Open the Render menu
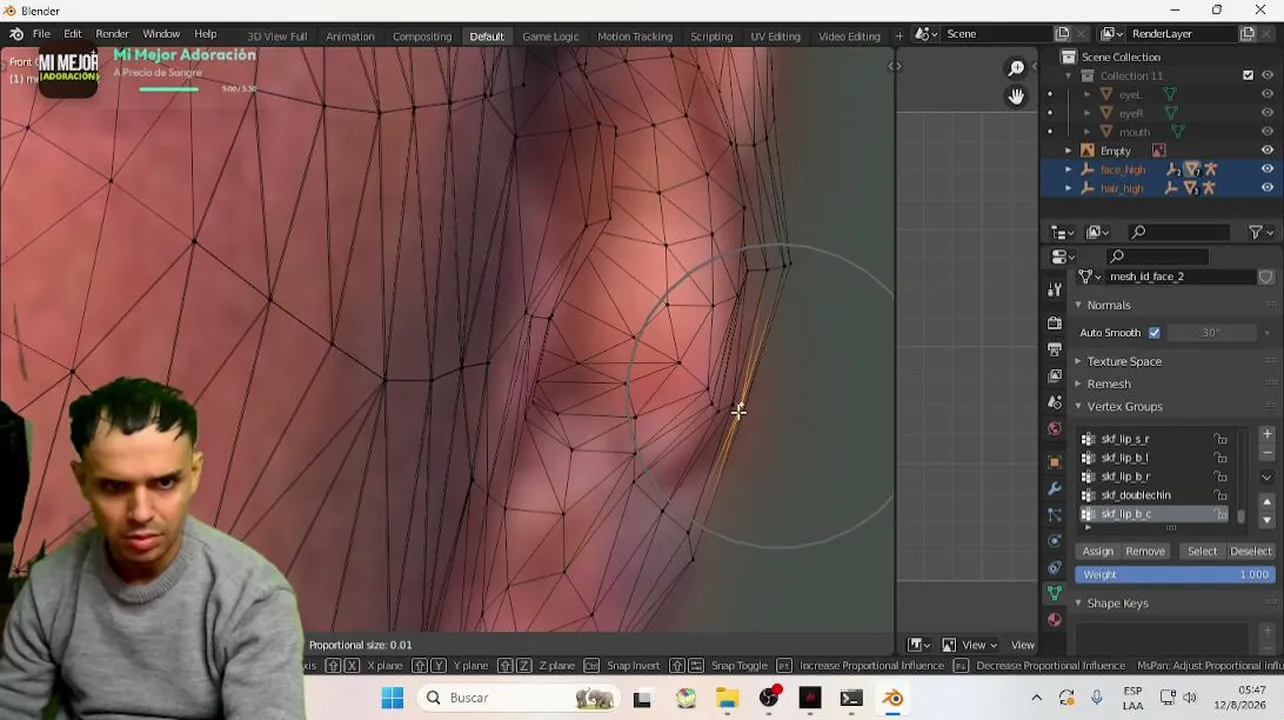This screenshot has width=1284, height=720. point(112,35)
